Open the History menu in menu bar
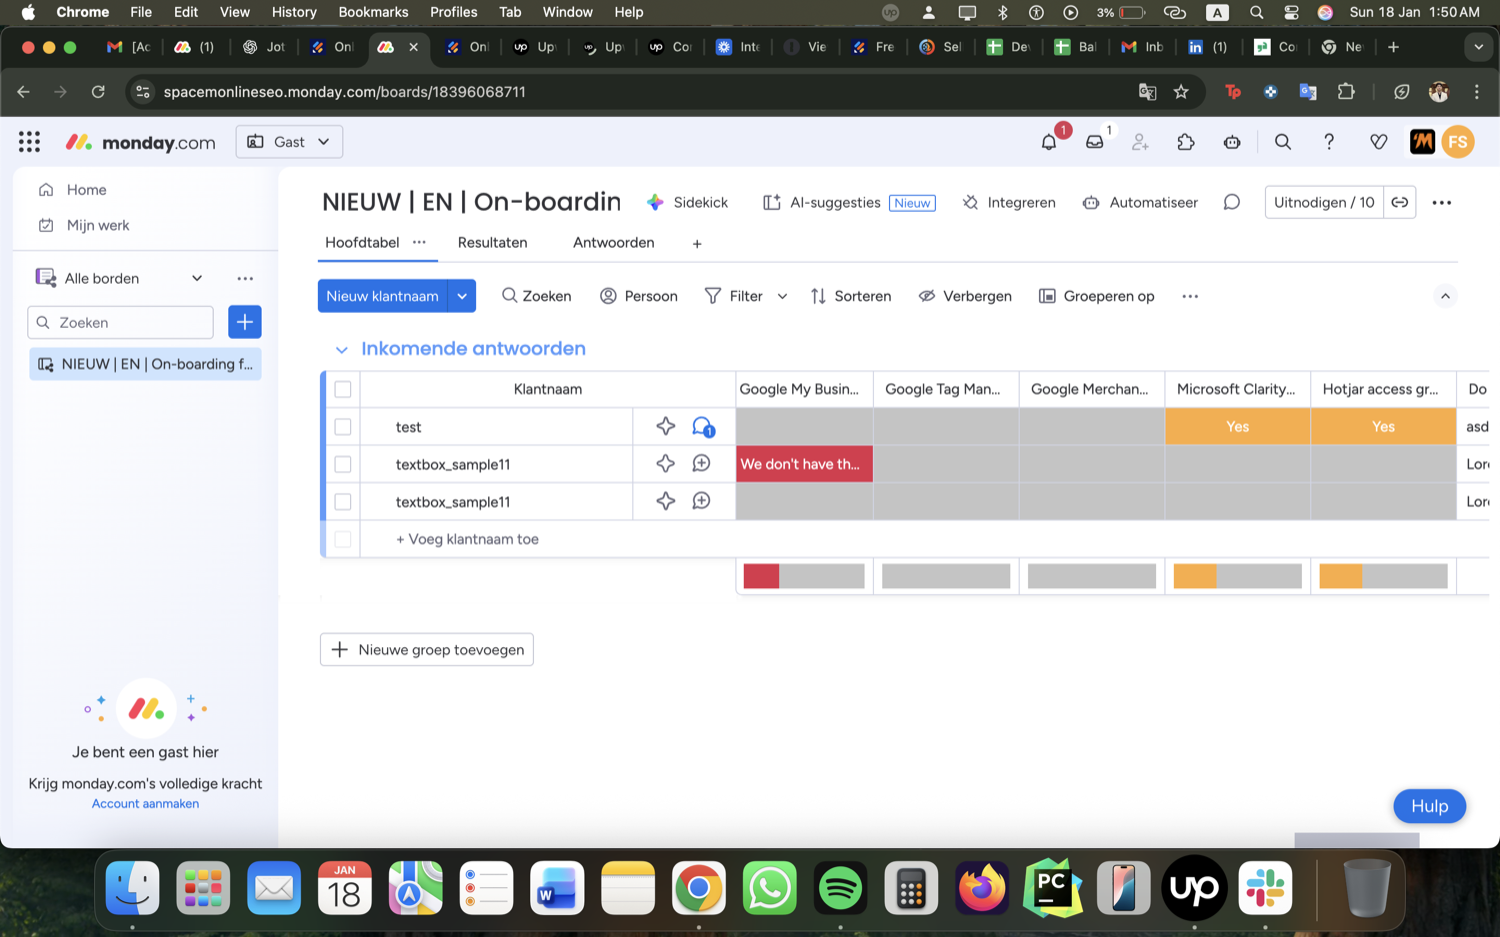Screen dimensions: 1500x937 (x=294, y=12)
